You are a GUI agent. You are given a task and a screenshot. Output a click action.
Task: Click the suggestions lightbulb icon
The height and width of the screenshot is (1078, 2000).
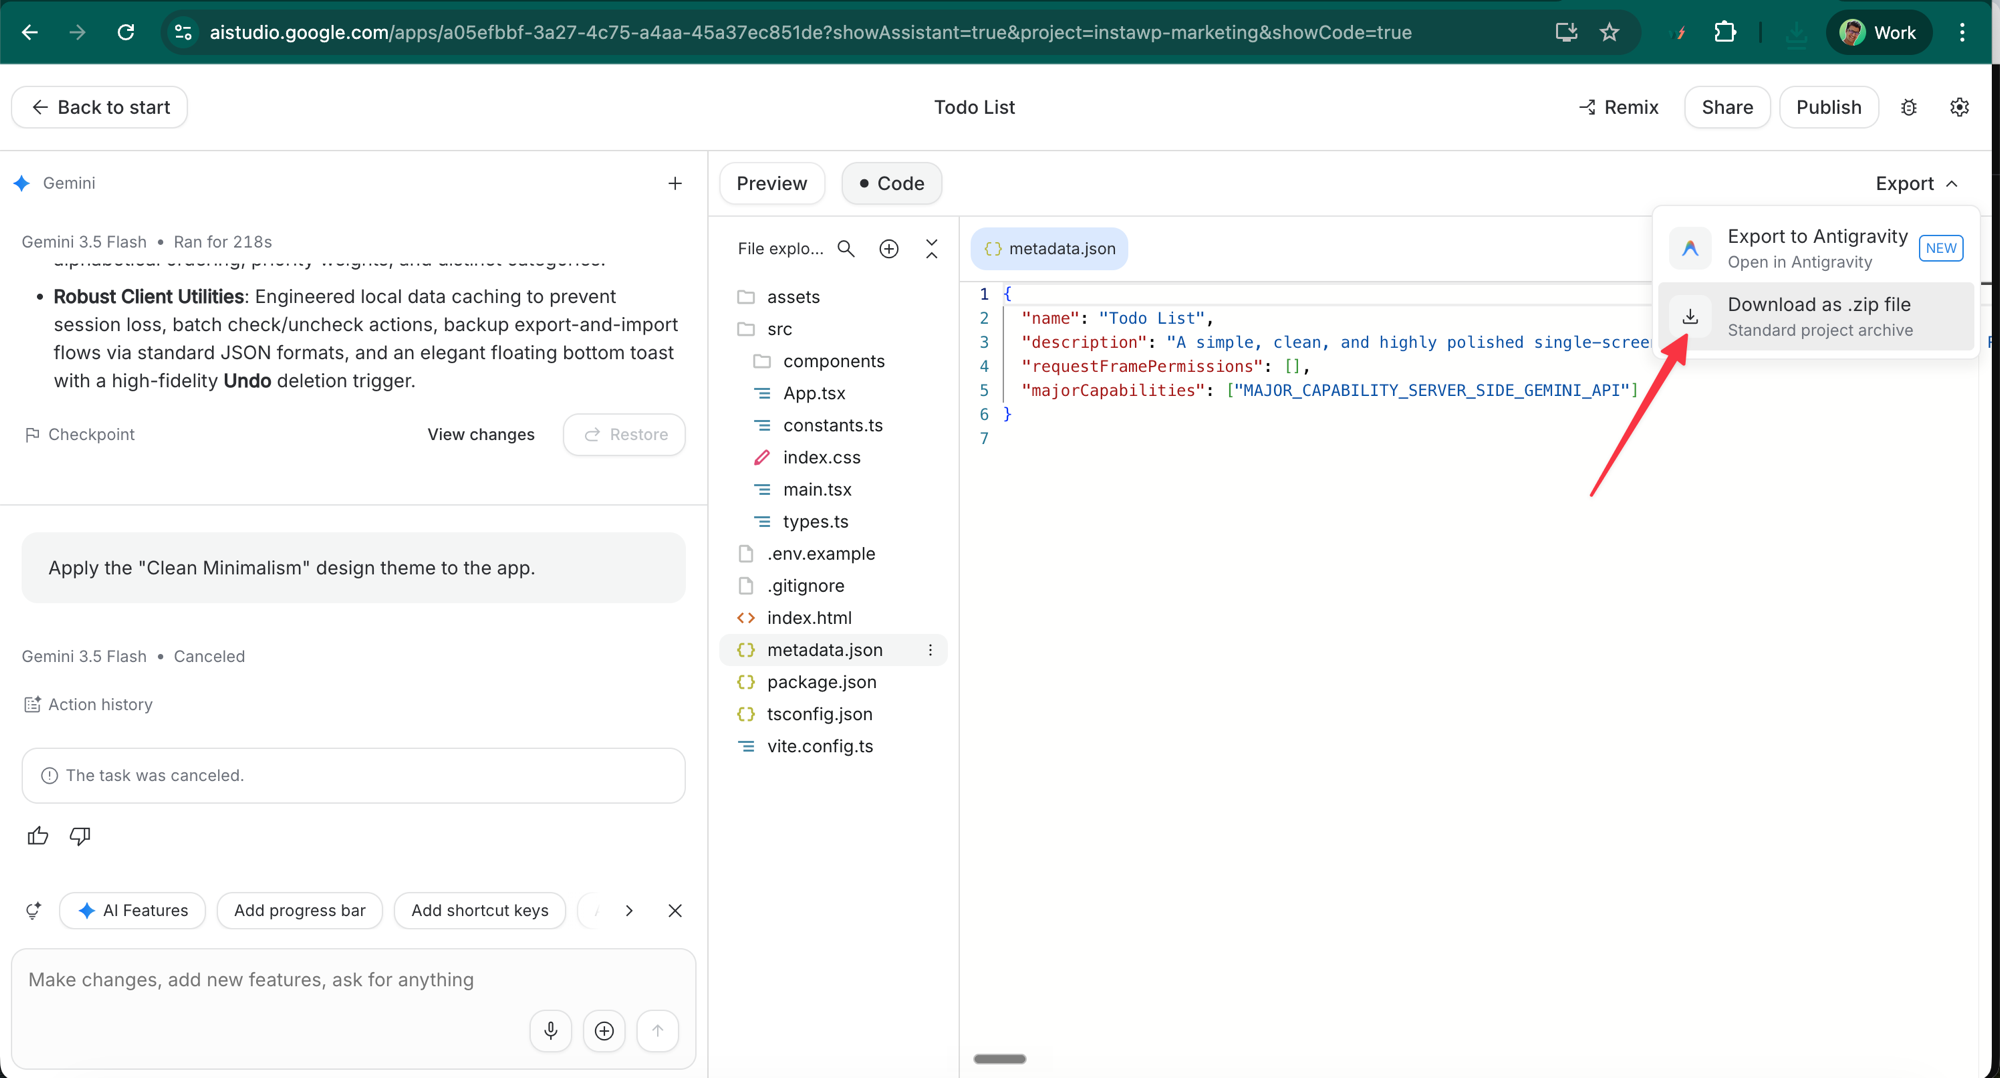pyautogui.click(x=33, y=910)
